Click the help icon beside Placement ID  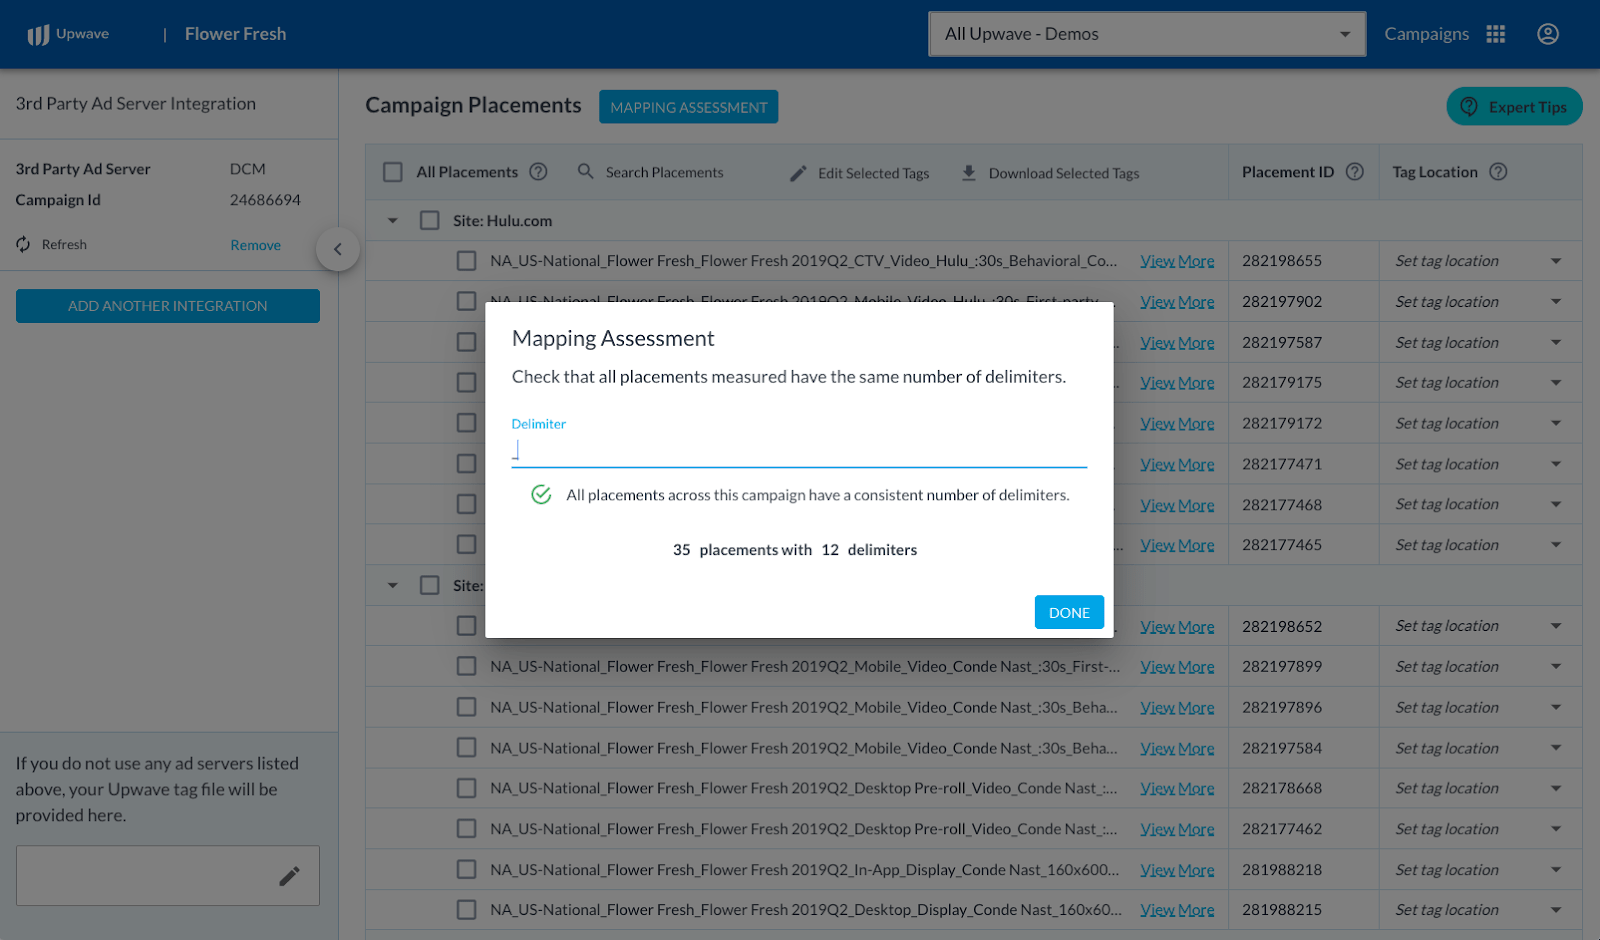click(1354, 172)
